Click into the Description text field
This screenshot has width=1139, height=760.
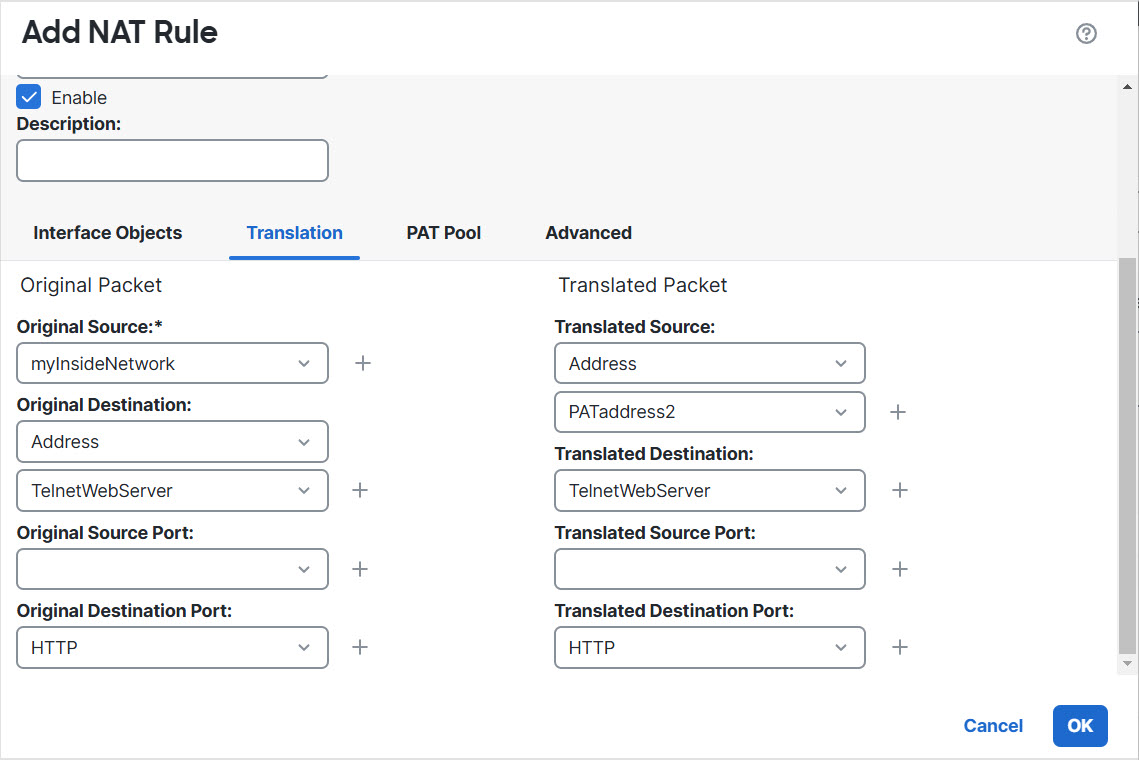(x=172, y=160)
